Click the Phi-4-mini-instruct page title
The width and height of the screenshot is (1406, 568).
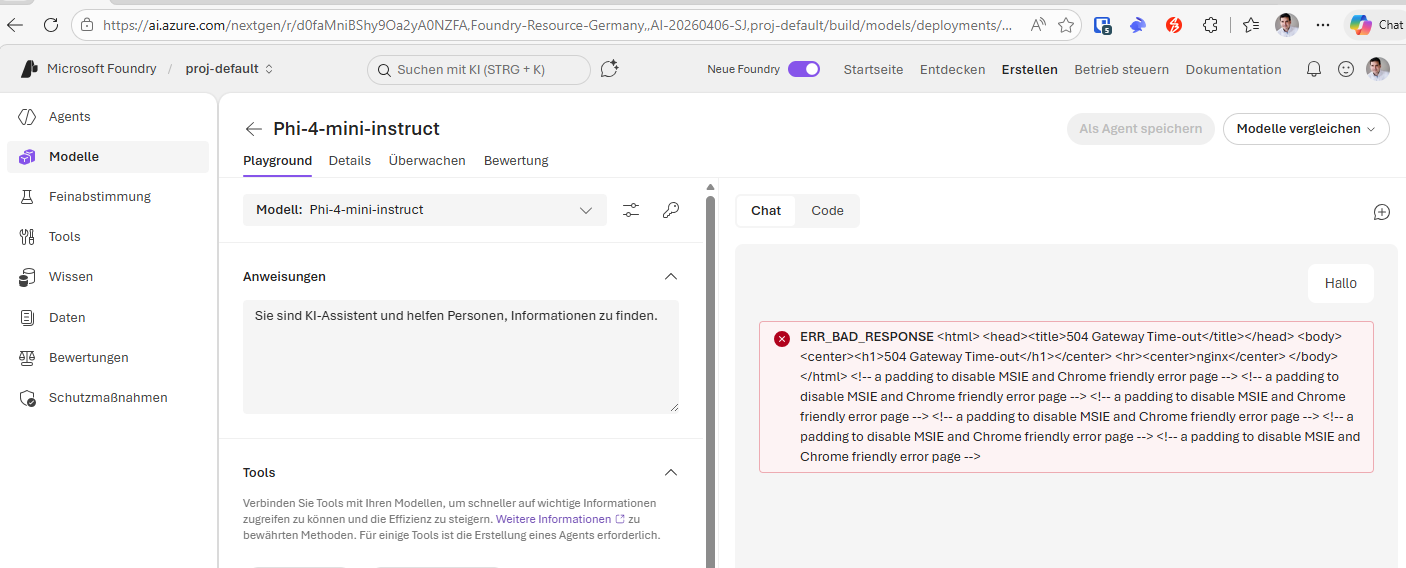(356, 129)
